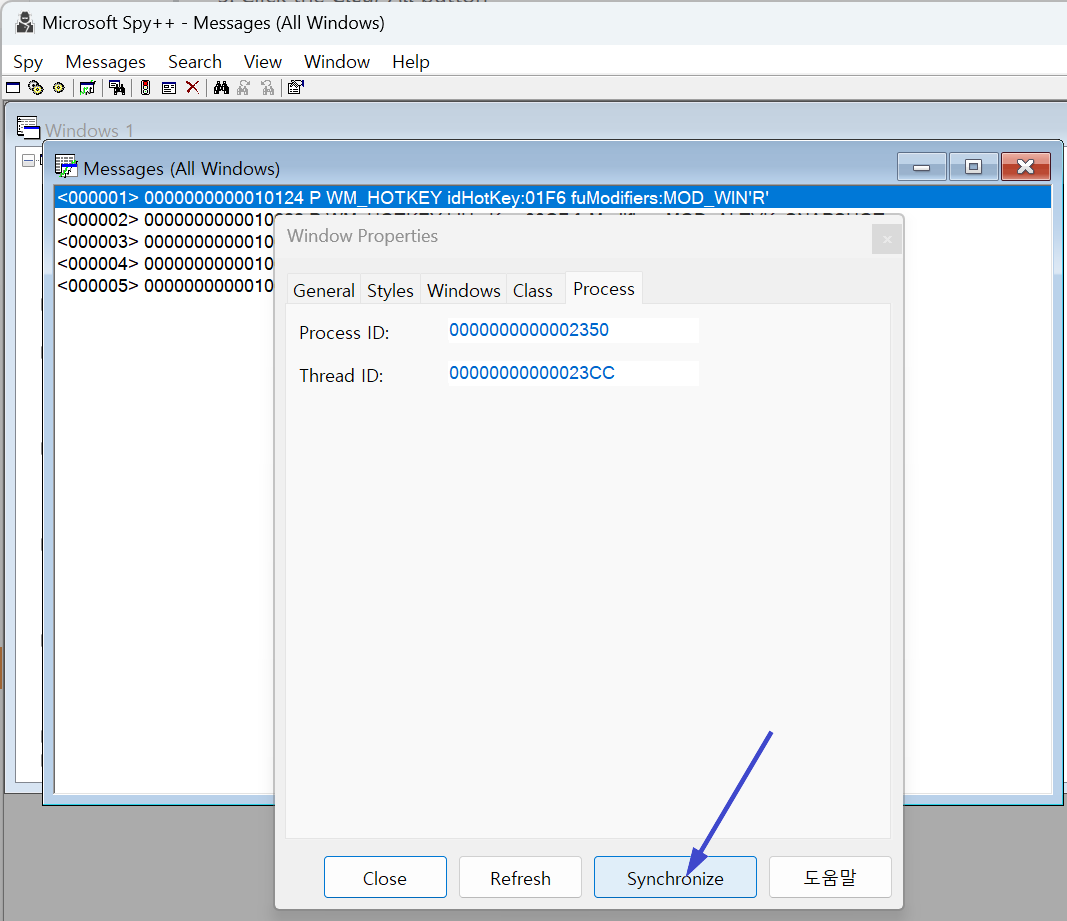1067x921 pixels.
Task: Click the Messages (All Windows) window icon
Action: coord(66,167)
